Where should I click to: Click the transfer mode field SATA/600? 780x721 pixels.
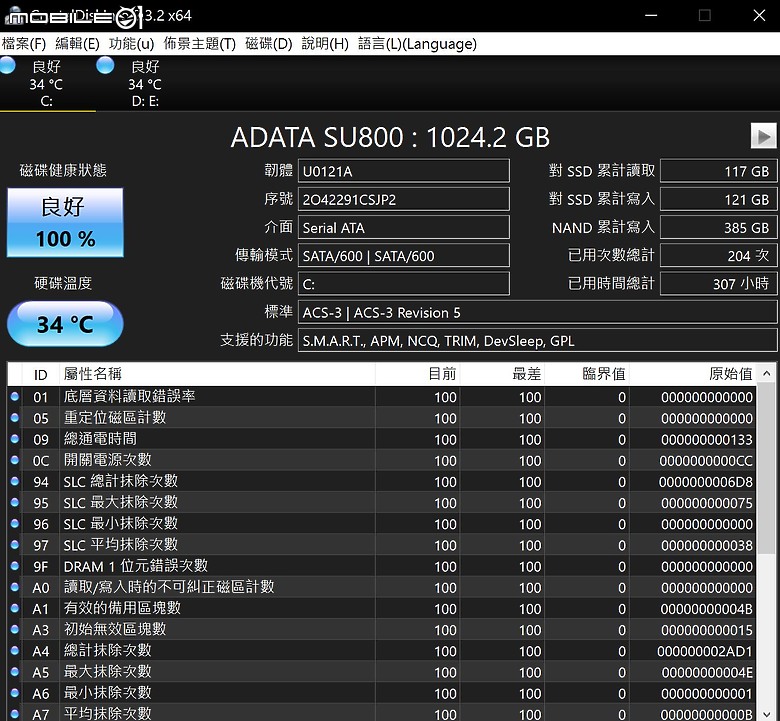click(x=403, y=256)
